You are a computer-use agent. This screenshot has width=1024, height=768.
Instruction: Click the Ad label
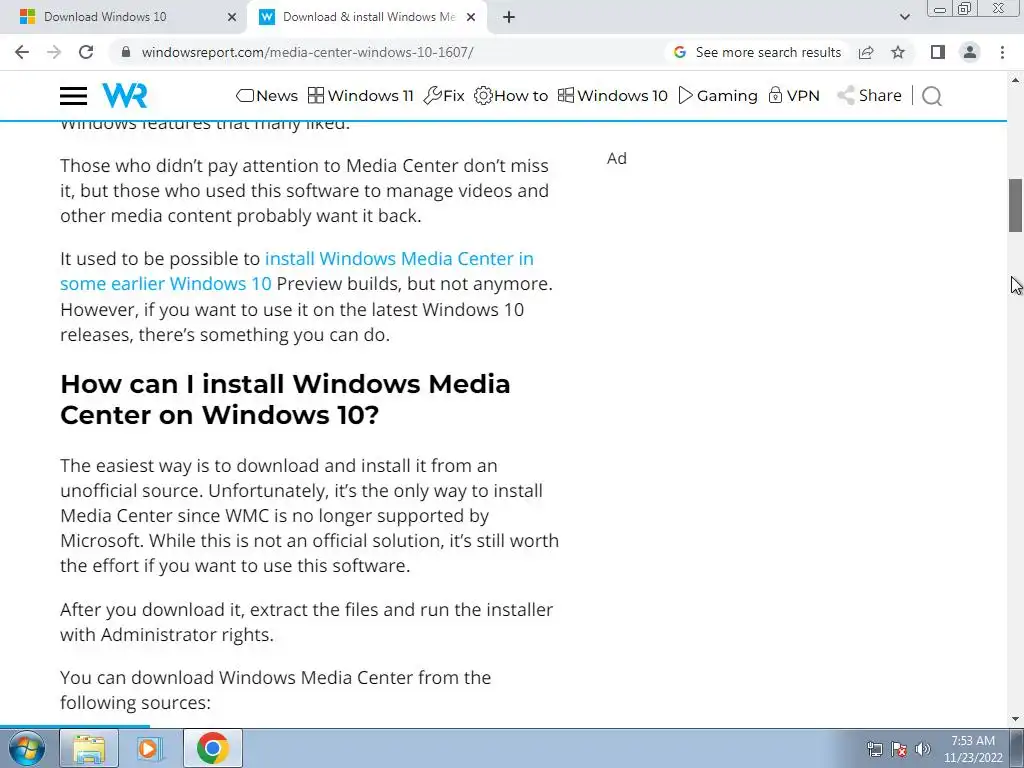pos(616,159)
